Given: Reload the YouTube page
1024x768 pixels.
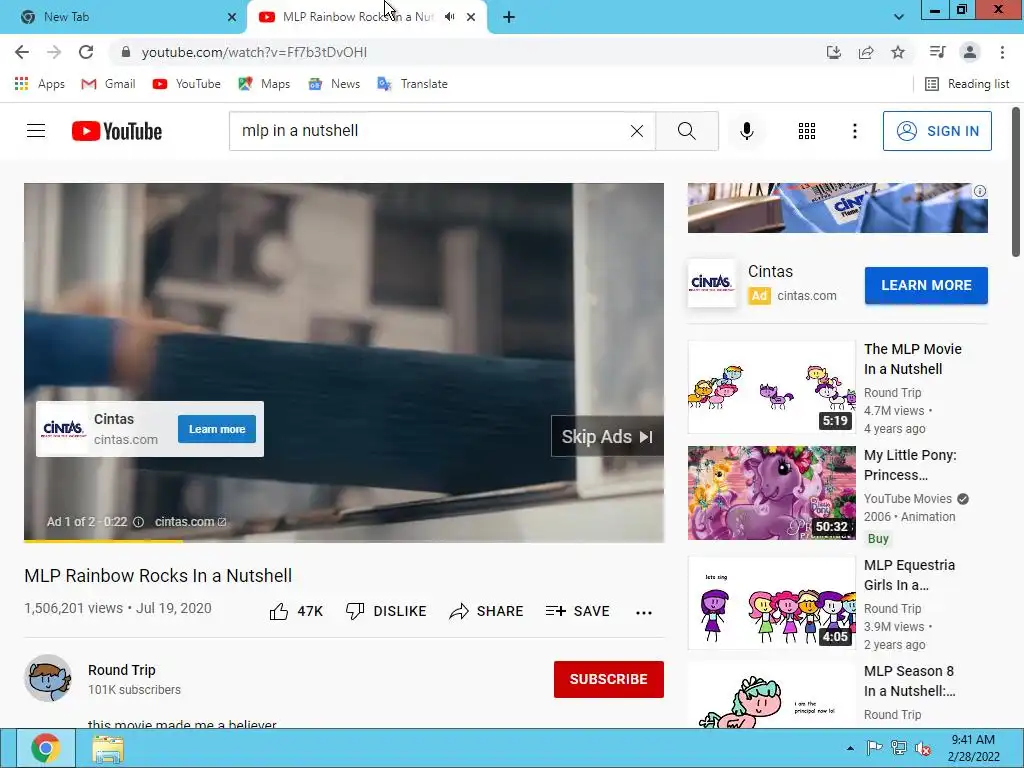Looking at the screenshot, I should click(86, 52).
